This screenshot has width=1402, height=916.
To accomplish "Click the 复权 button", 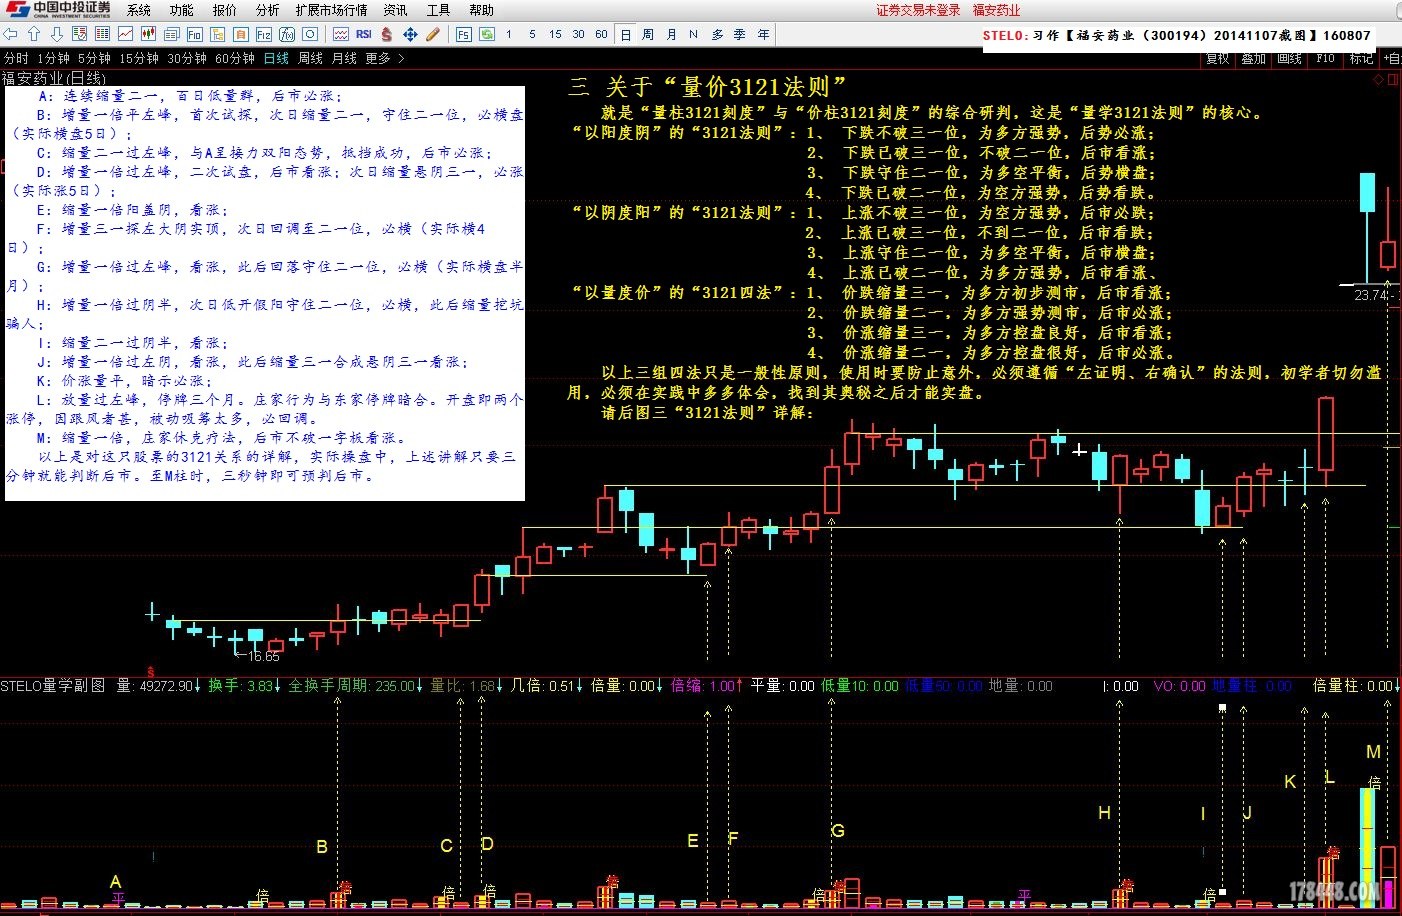I will click(1217, 59).
